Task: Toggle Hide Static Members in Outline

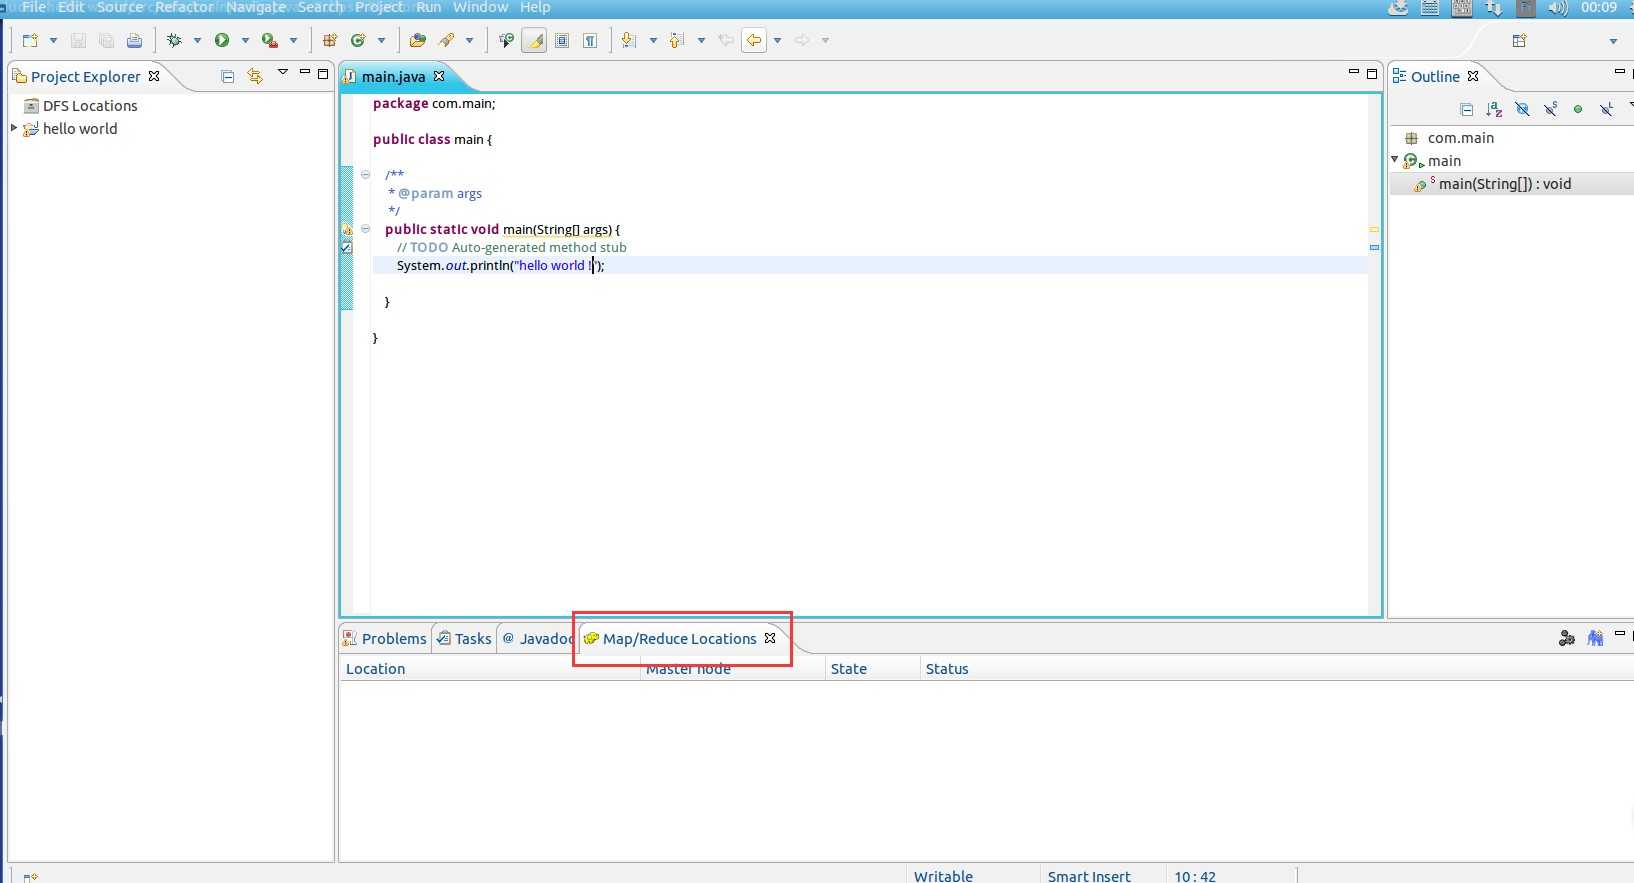Action: point(1550,109)
